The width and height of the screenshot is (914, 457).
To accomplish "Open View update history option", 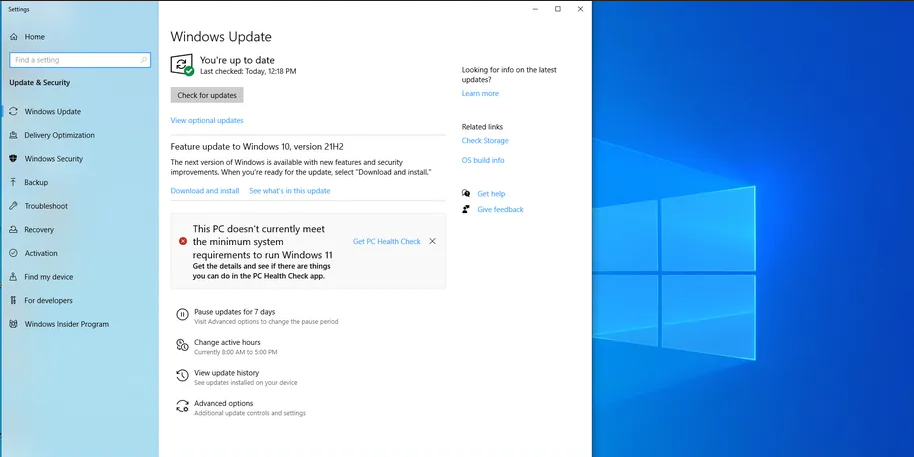I will click(227, 372).
